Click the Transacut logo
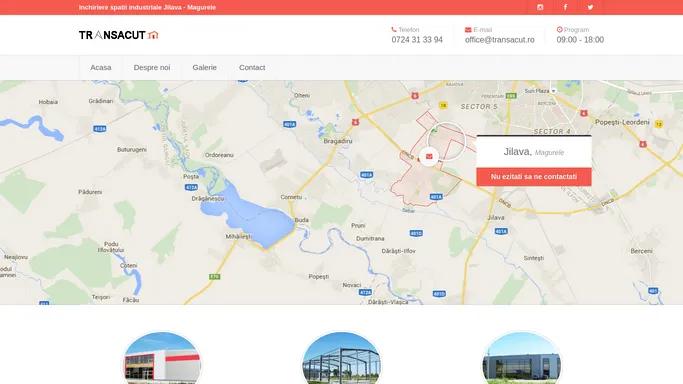Screen dimensions: 683x384 tap(118, 35)
